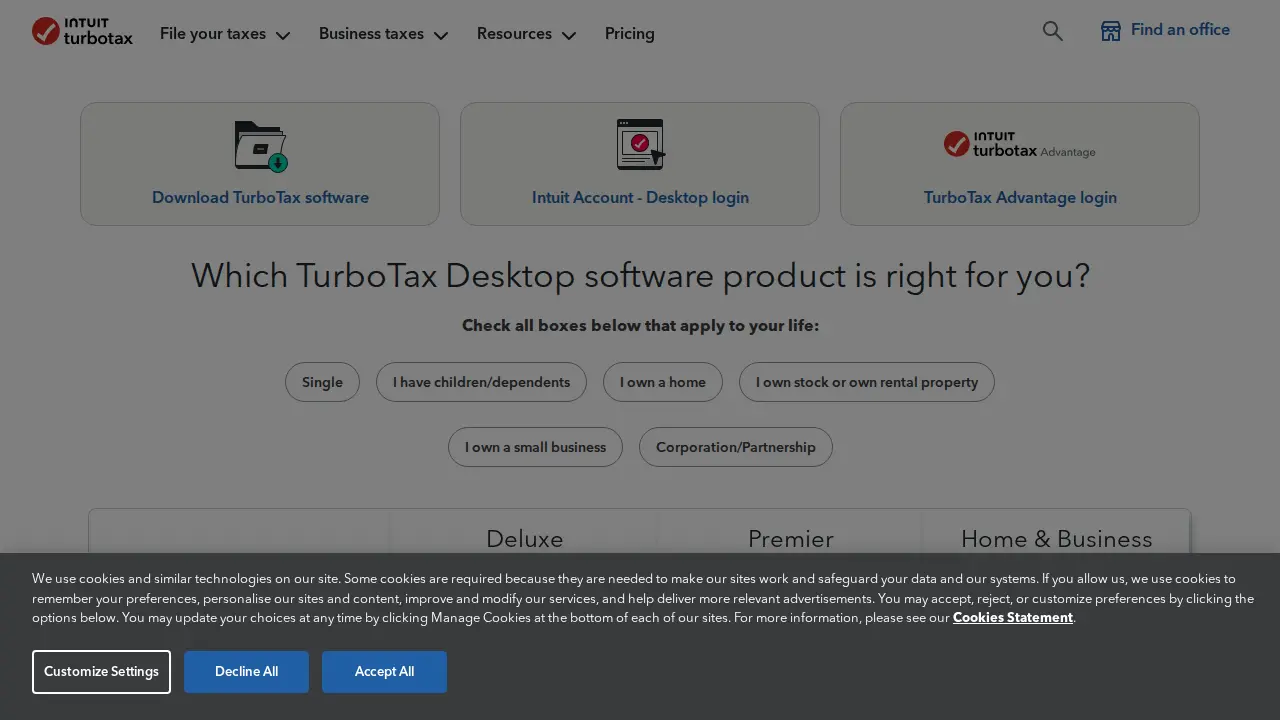
Task: Click the Which TurboTax Desktop software heading
Action: pyautogui.click(x=640, y=275)
